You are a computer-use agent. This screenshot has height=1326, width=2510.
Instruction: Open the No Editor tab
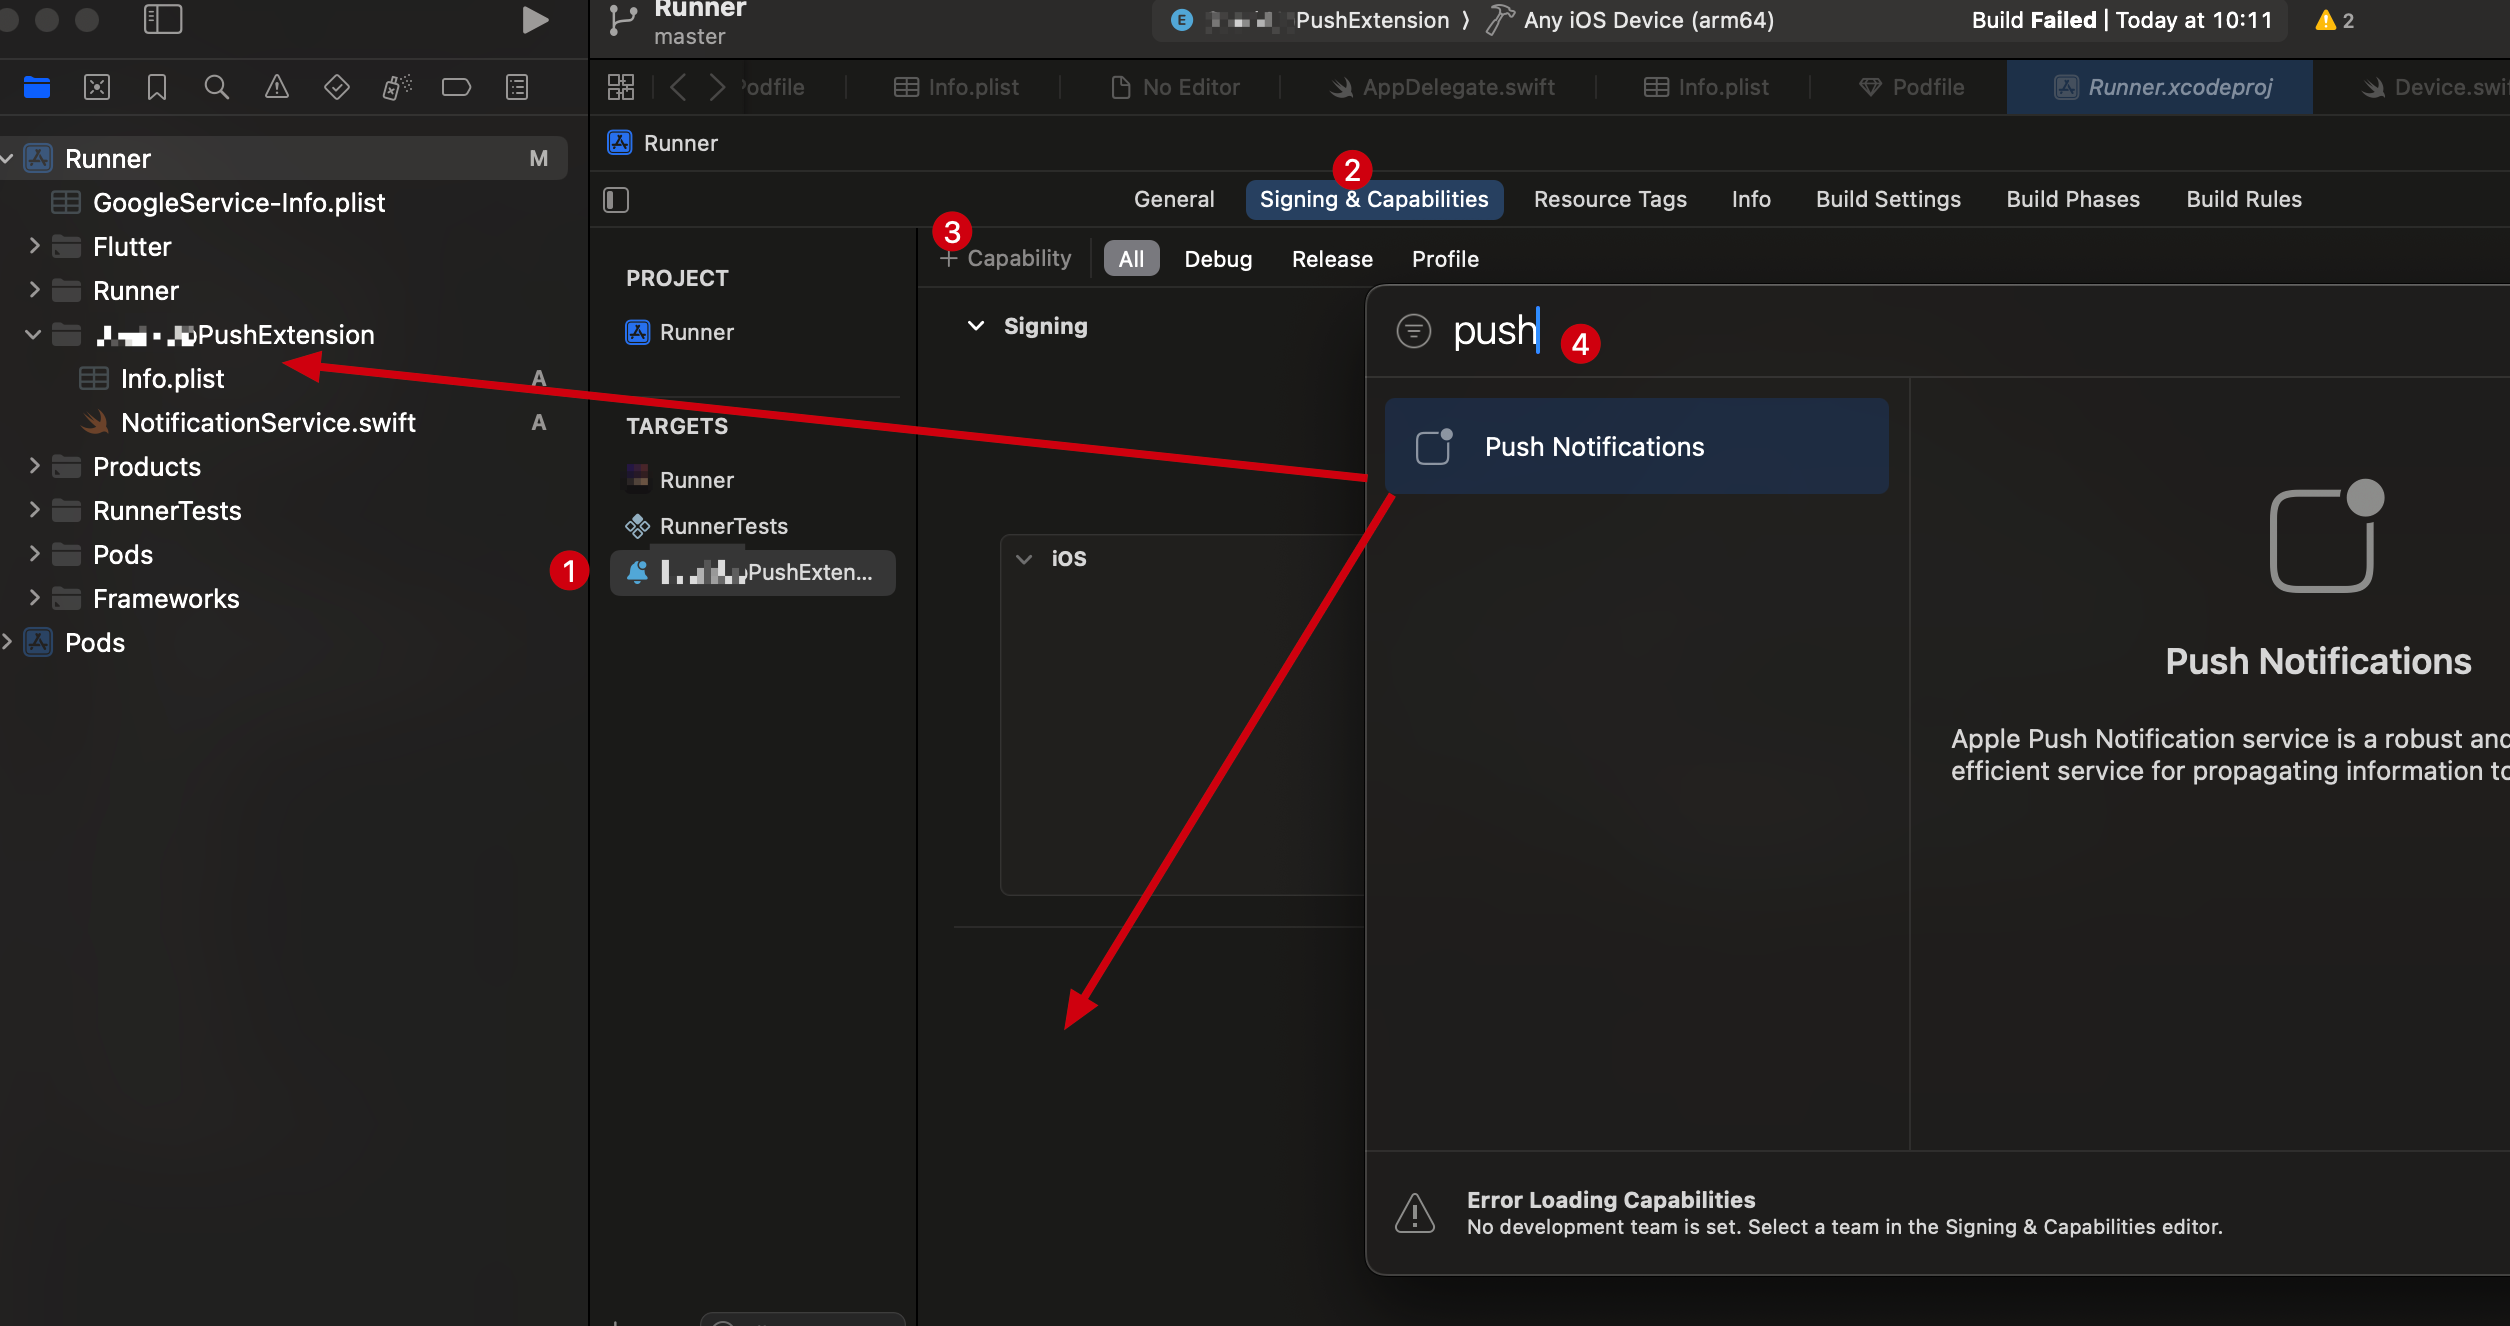coord(1174,87)
